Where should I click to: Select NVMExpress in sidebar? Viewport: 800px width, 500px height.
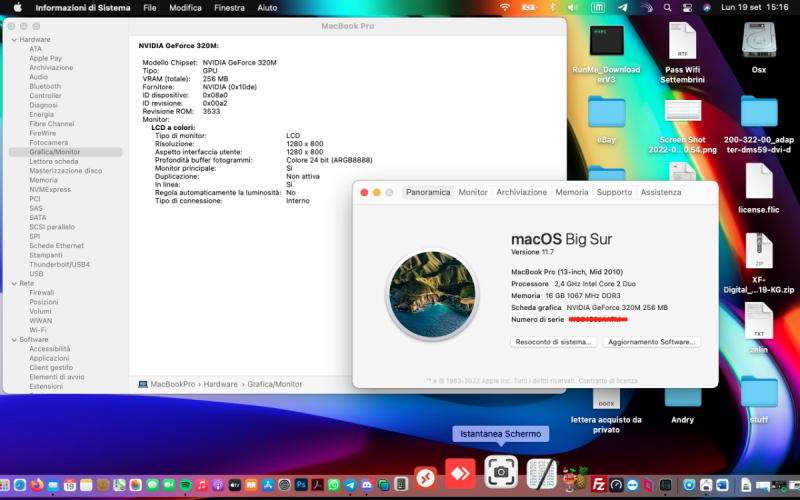pos(50,189)
